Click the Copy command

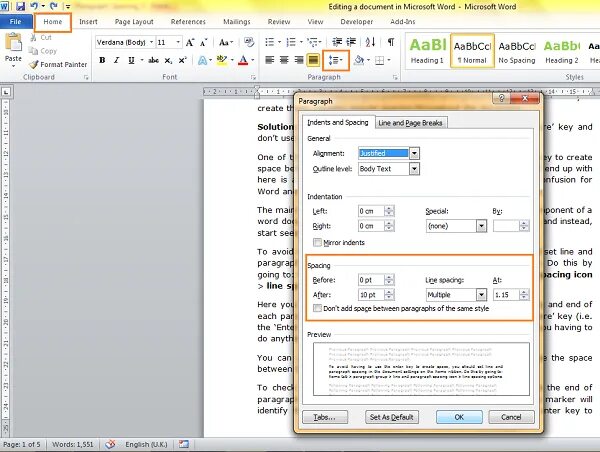tap(43, 51)
